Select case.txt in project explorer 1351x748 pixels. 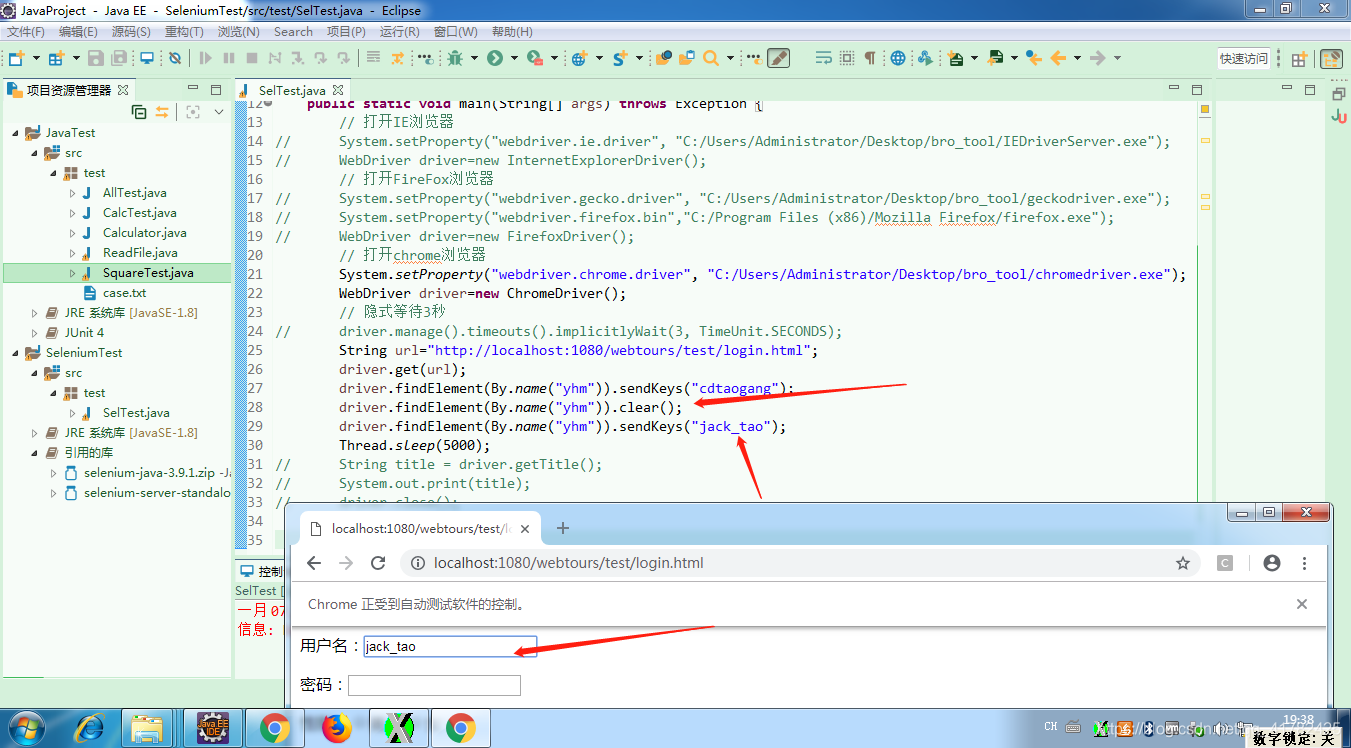point(124,293)
